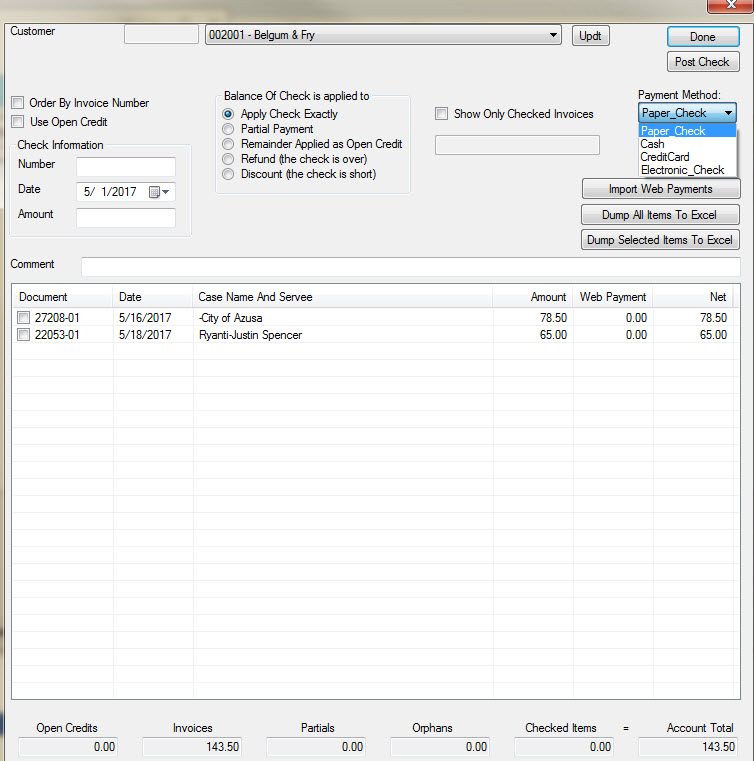Pick Paper_Check from payment list
The width and height of the screenshot is (754, 761).
(688, 131)
